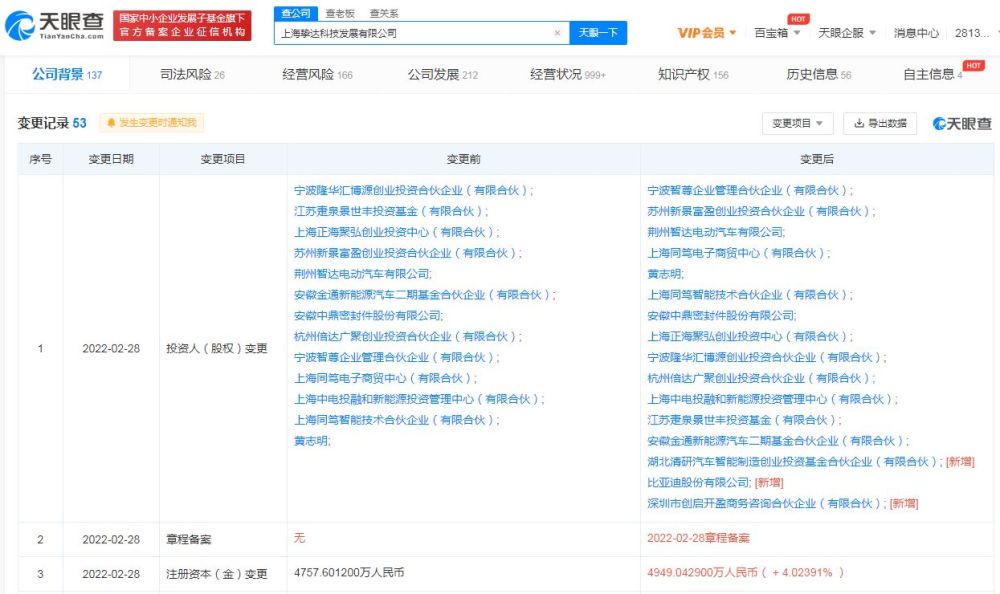
Task: Click the 天眼查 watermark icon near export button
Action: click(938, 122)
